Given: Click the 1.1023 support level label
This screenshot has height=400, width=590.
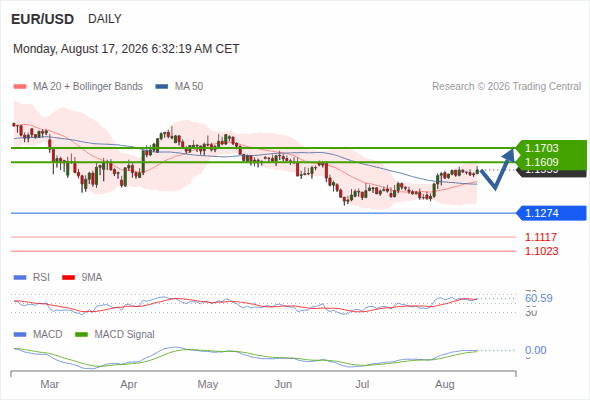Looking at the screenshot, I should pyautogui.click(x=541, y=251).
